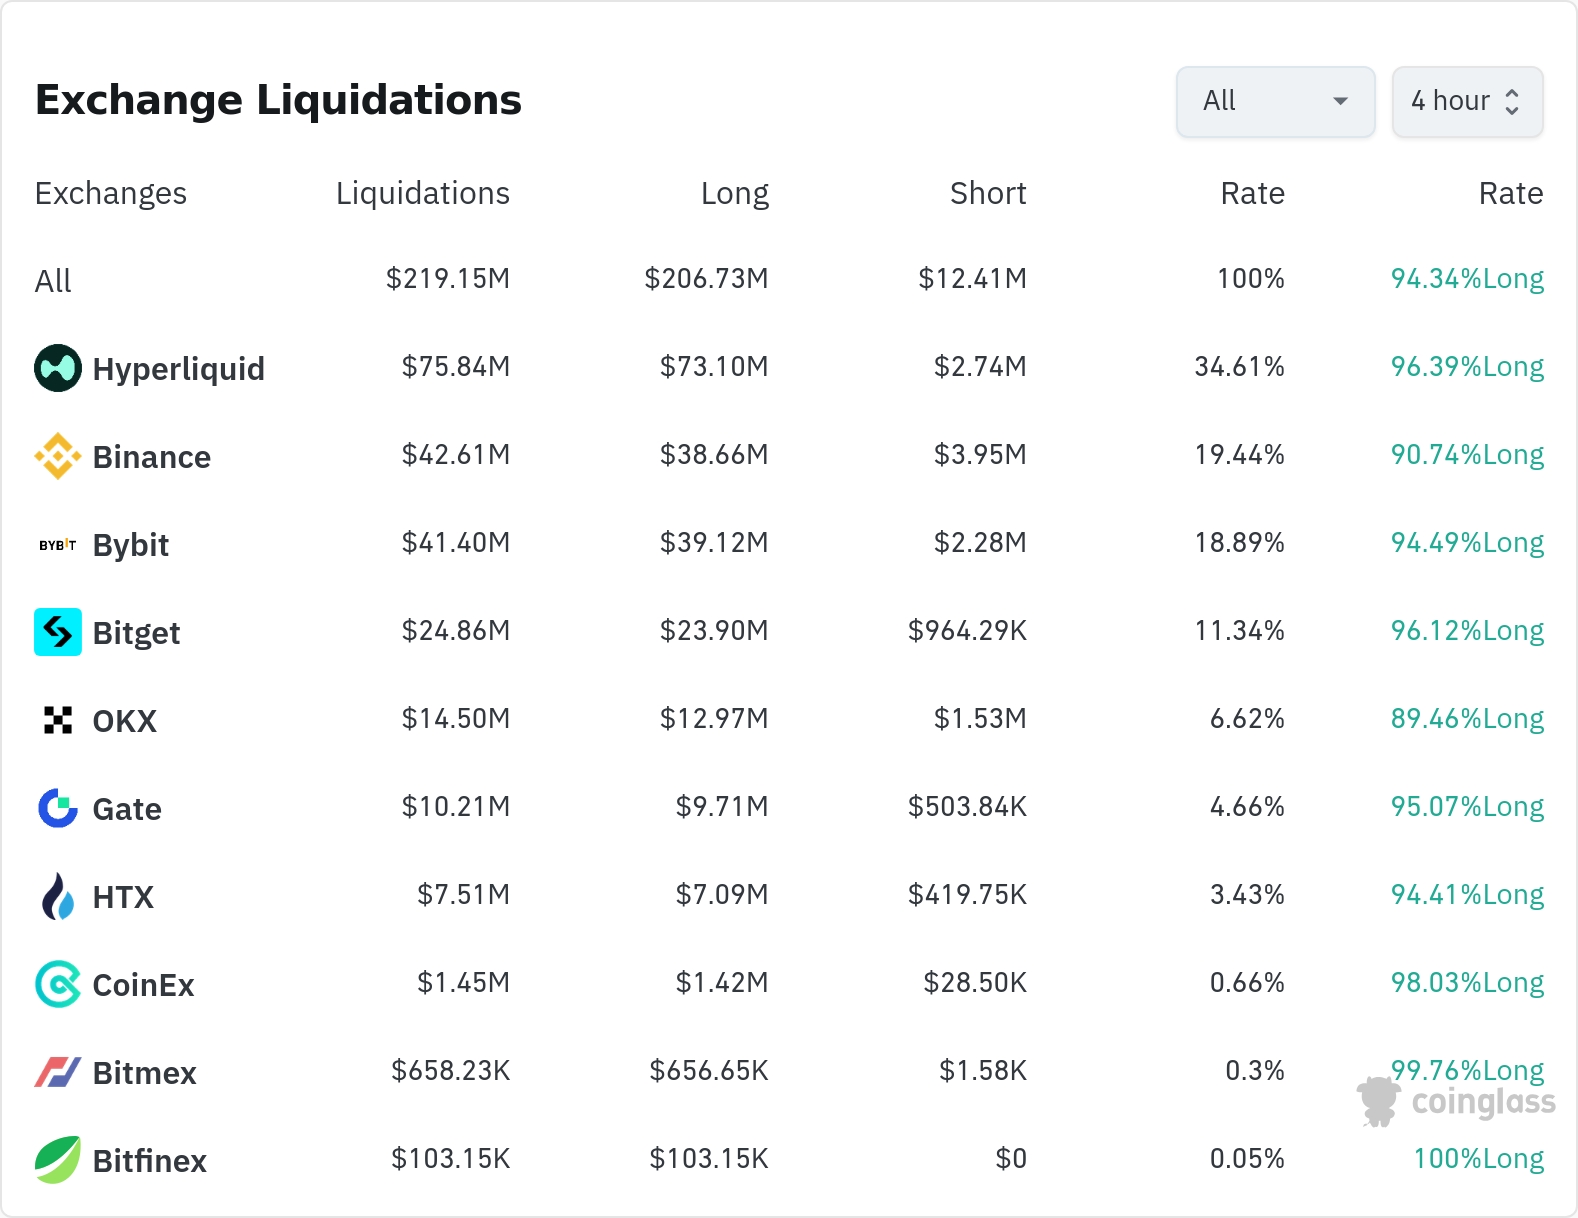Click the Bitmex logo icon
1578x1218 pixels.
[58, 1072]
